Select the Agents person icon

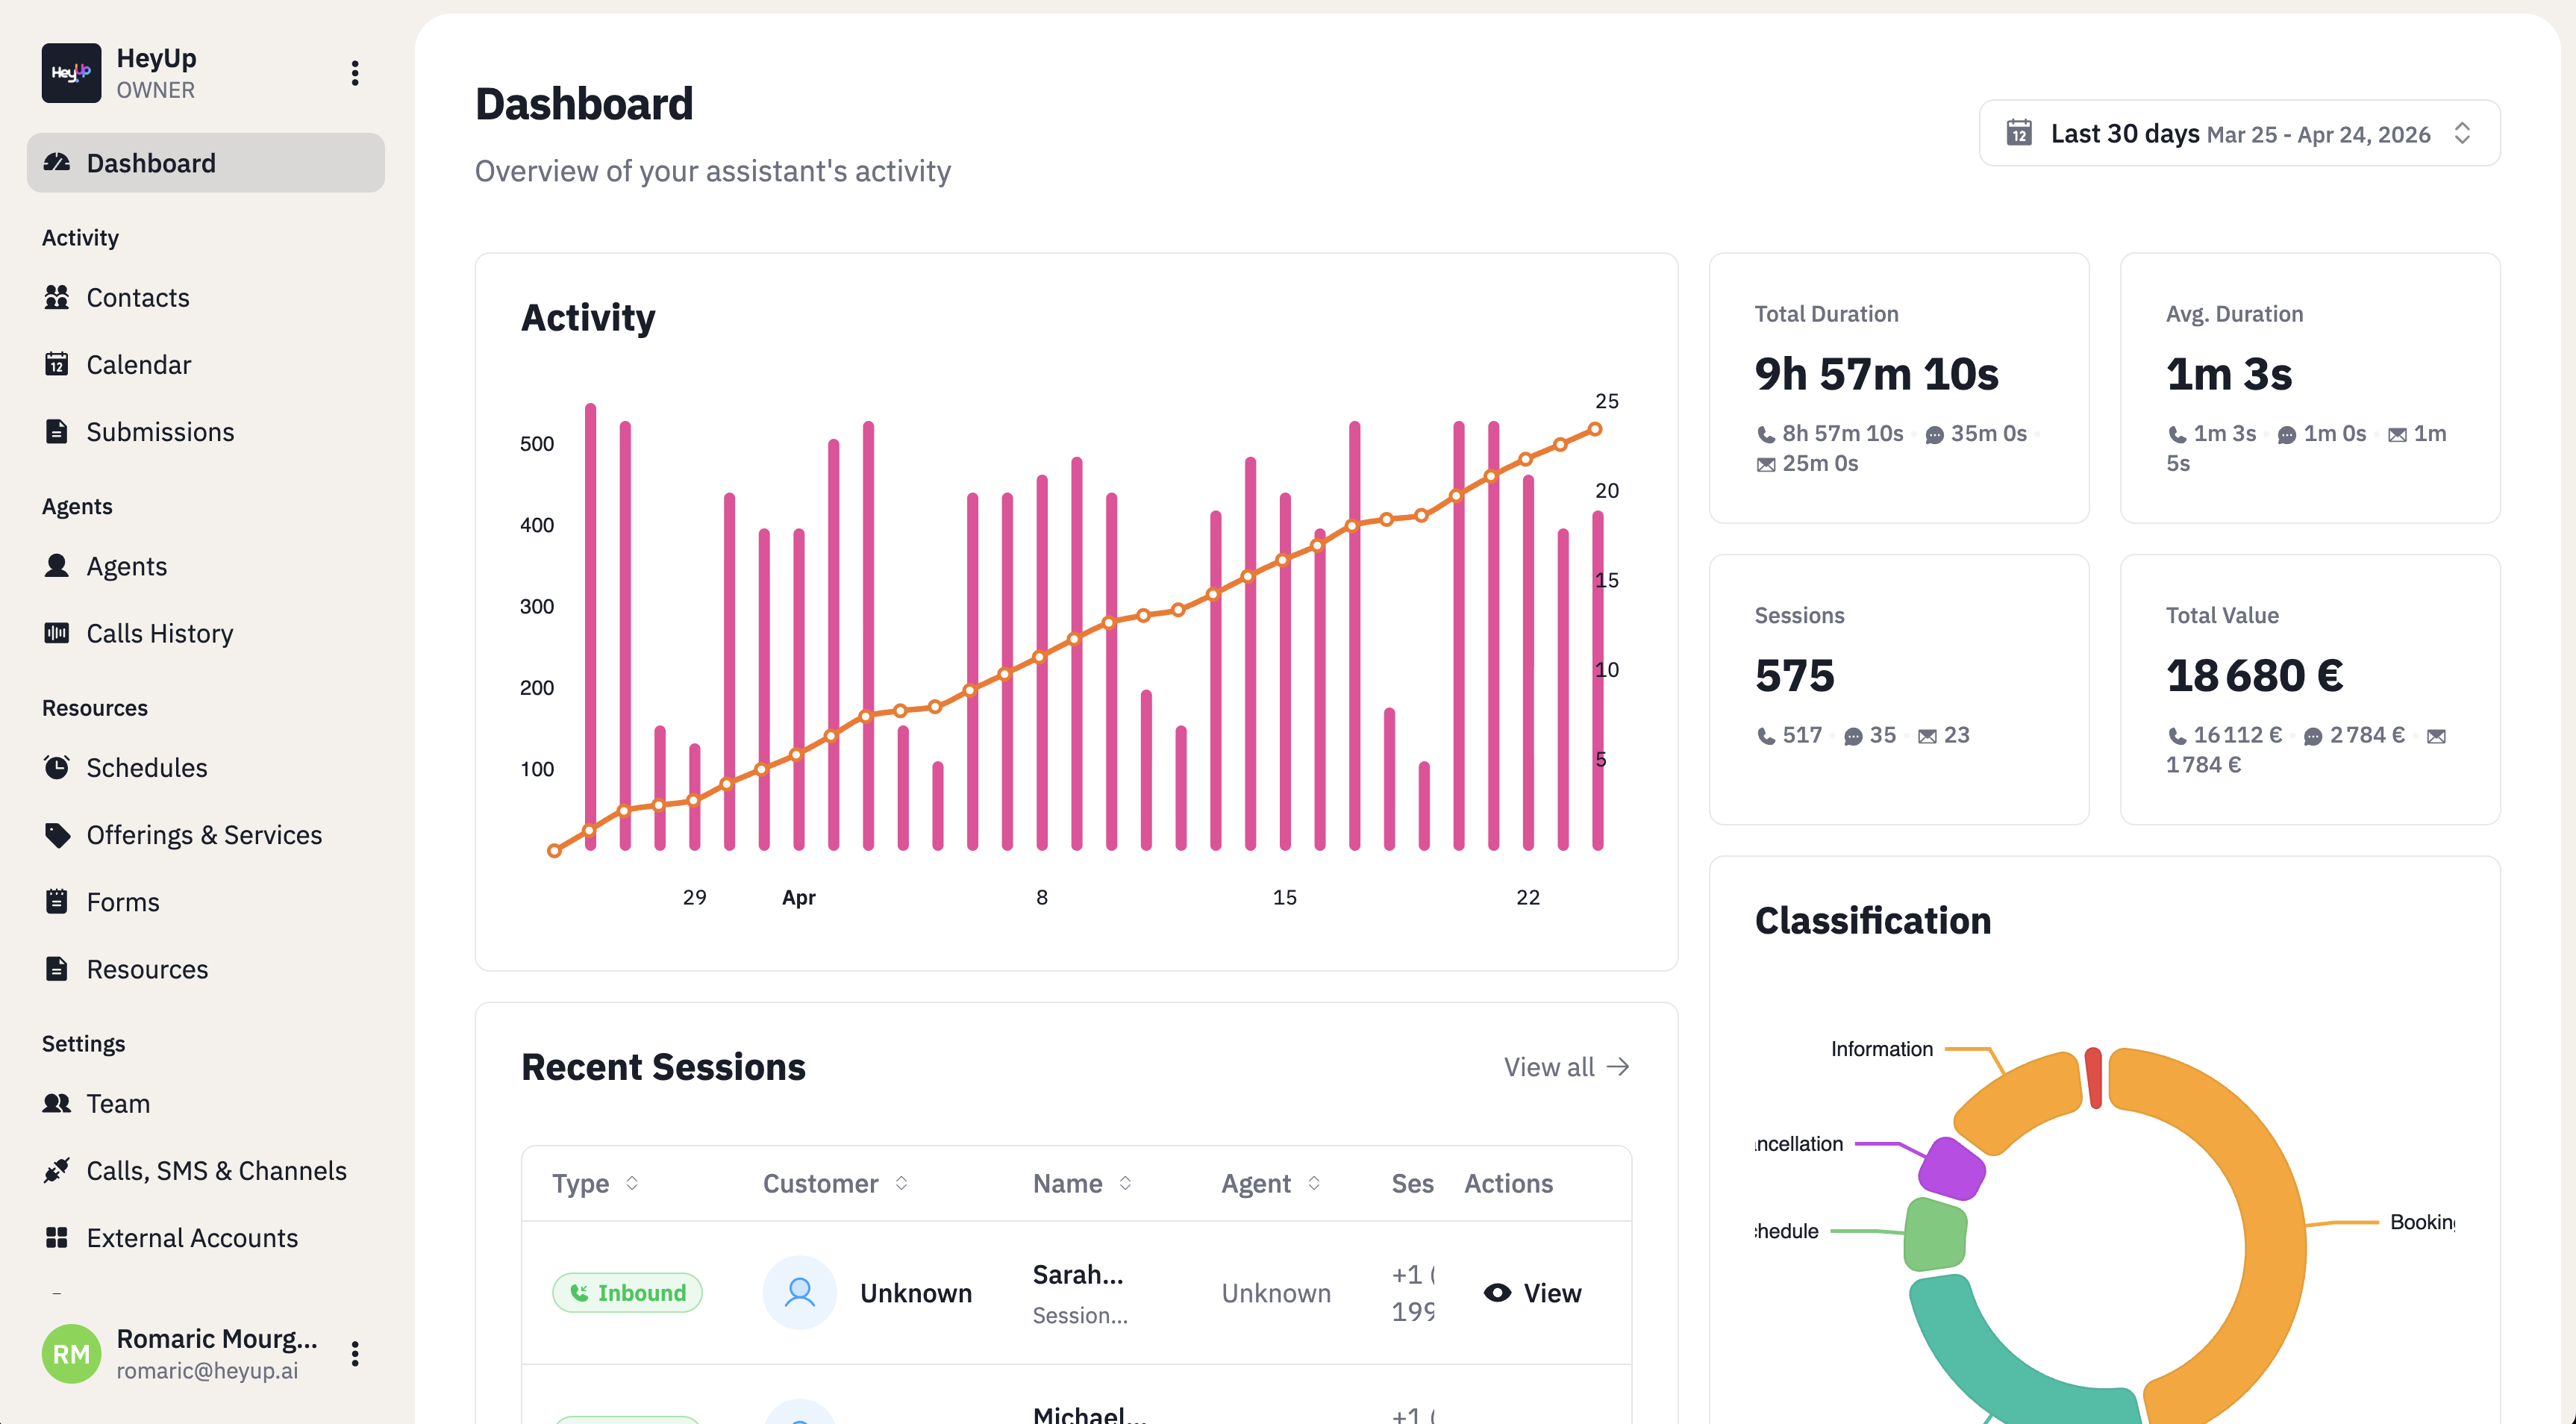click(x=57, y=566)
